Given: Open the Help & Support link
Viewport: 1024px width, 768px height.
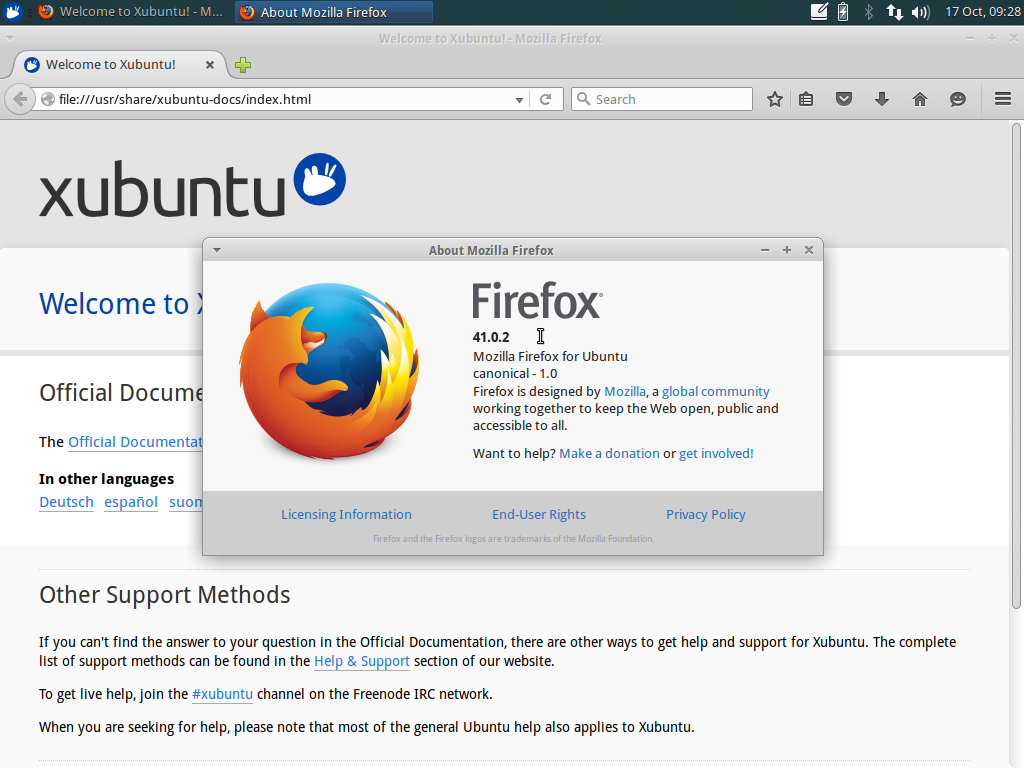Looking at the screenshot, I should click(x=362, y=661).
